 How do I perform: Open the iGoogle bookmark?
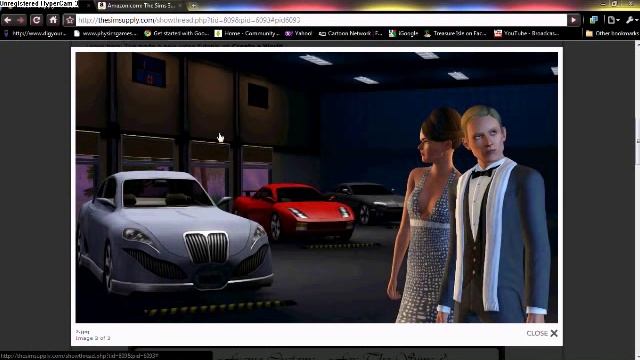point(403,33)
